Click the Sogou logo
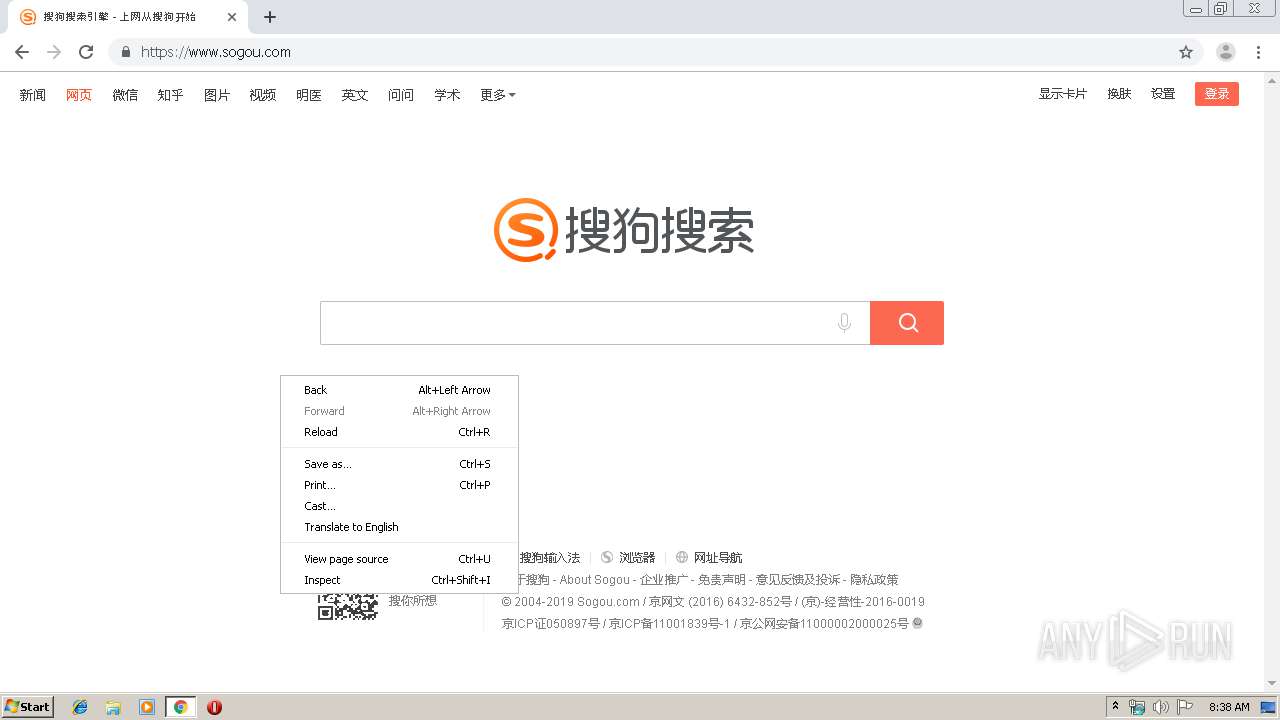This screenshot has height=720, width=1280. [x=624, y=230]
